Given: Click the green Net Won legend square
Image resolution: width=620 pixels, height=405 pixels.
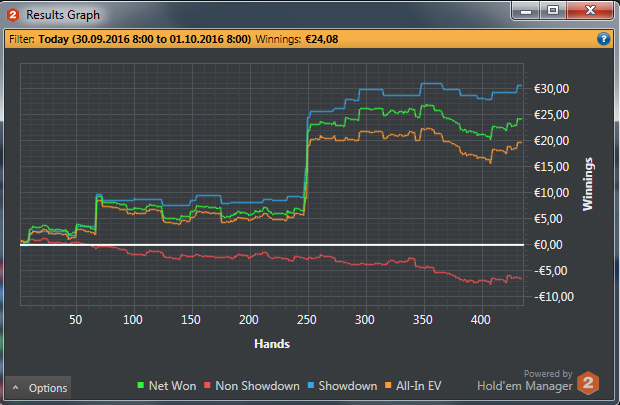Looking at the screenshot, I should pos(140,386).
